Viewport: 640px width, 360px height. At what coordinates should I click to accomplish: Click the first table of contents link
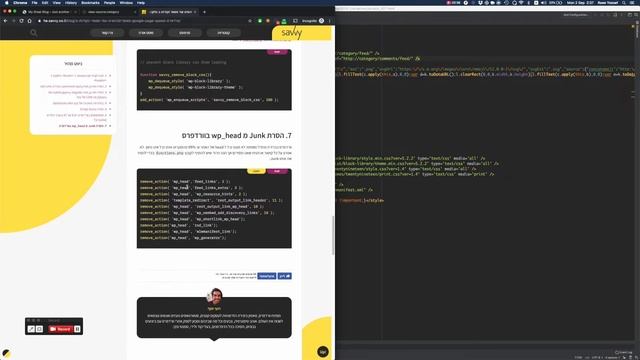[x=78, y=78]
